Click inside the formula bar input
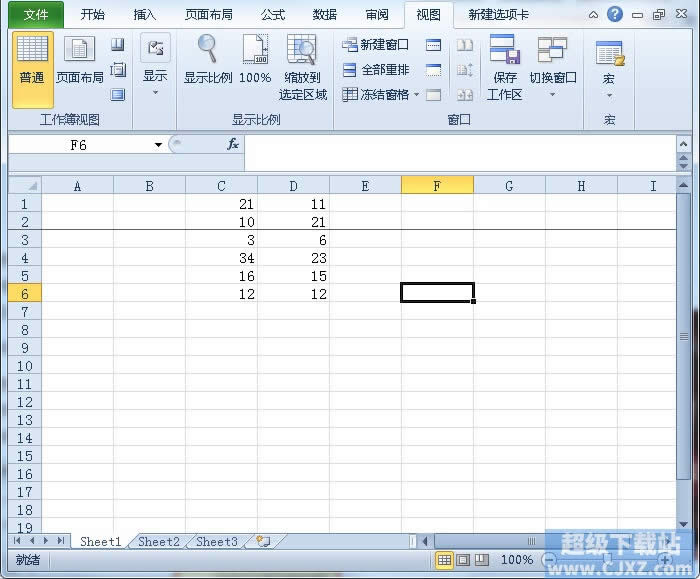 click(x=460, y=153)
